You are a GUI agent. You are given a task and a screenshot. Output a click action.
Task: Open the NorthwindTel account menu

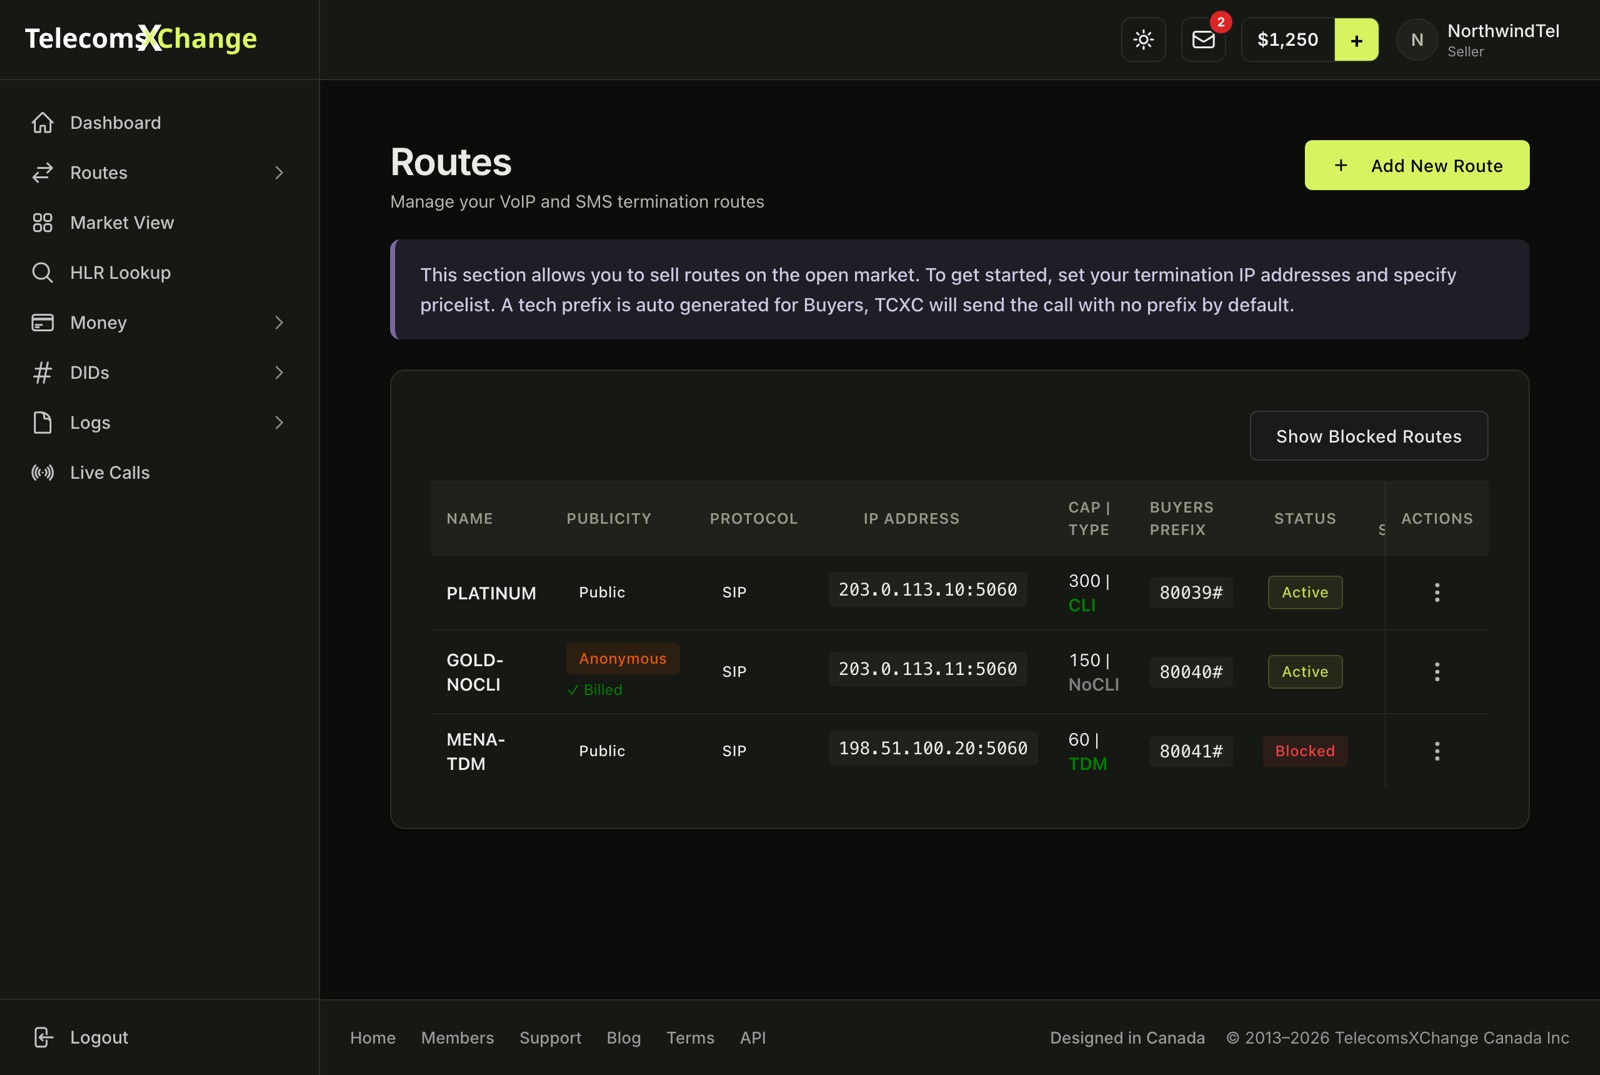pos(1478,40)
